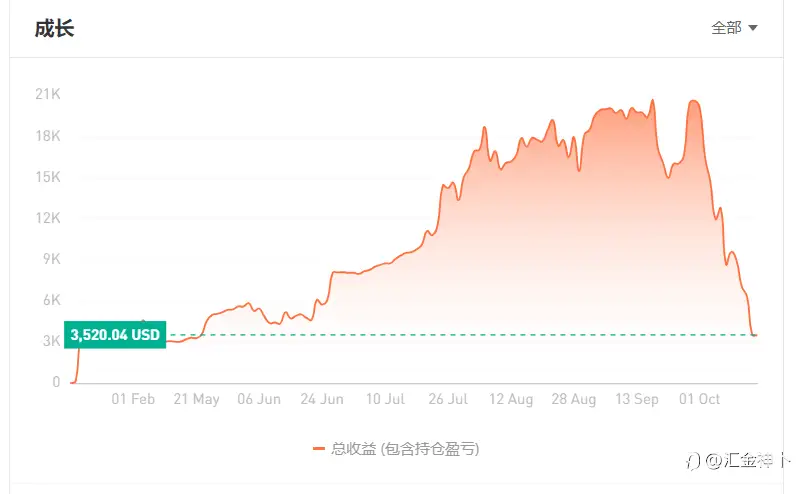Toggle the 总收益 legend series

[x=396, y=449]
